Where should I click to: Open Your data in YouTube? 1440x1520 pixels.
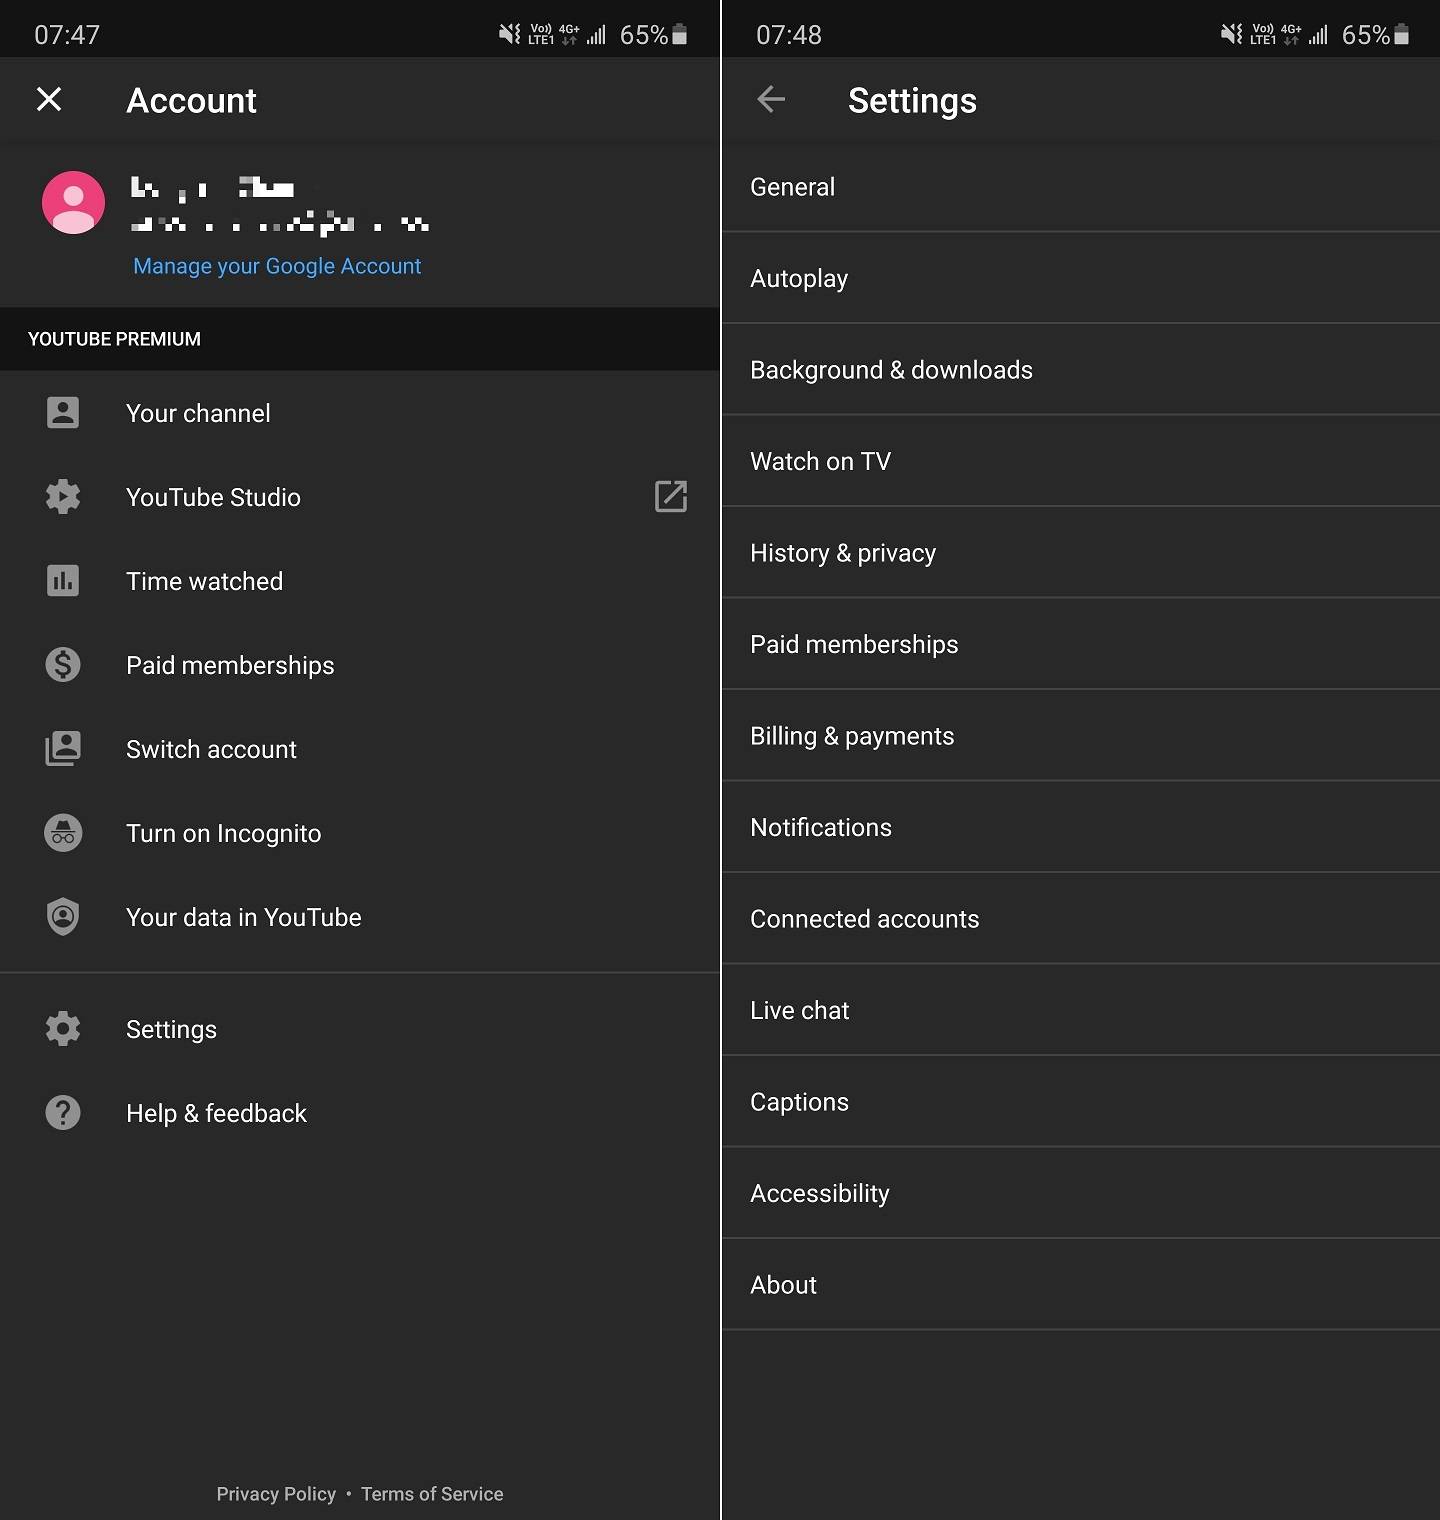pyautogui.click(x=360, y=917)
